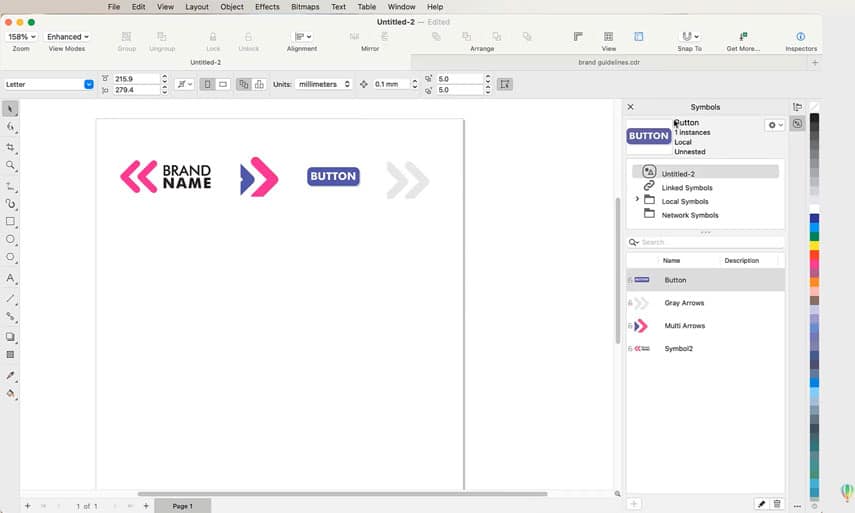Open the Letter page size dropdown
Image resolution: width=855 pixels, height=513 pixels.
[x=88, y=84]
